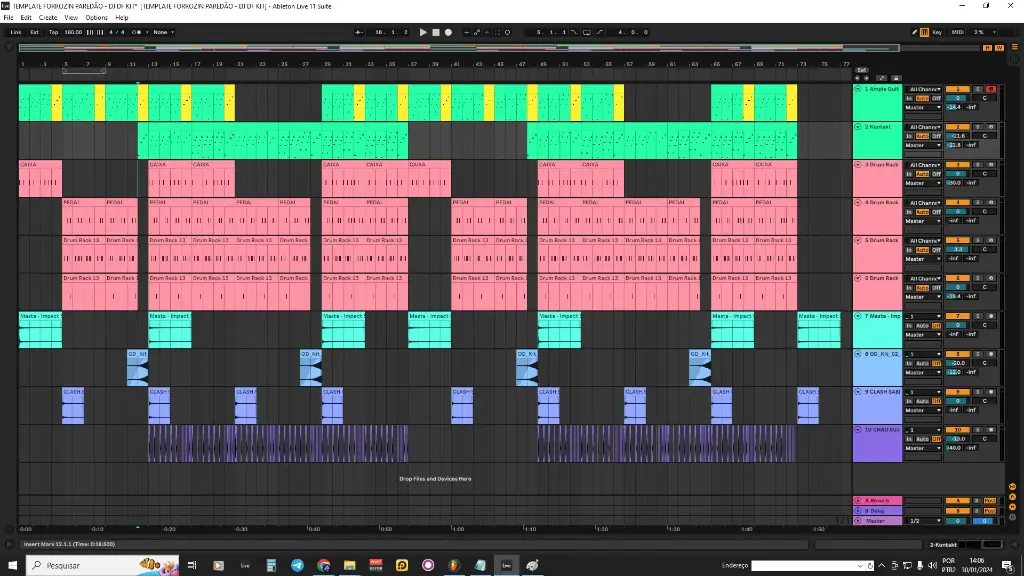Image resolution: width=1024 pixels, height=576 pixels.
Task: Click the Ableton Live taskbar icon
Action: pos(506,565)
